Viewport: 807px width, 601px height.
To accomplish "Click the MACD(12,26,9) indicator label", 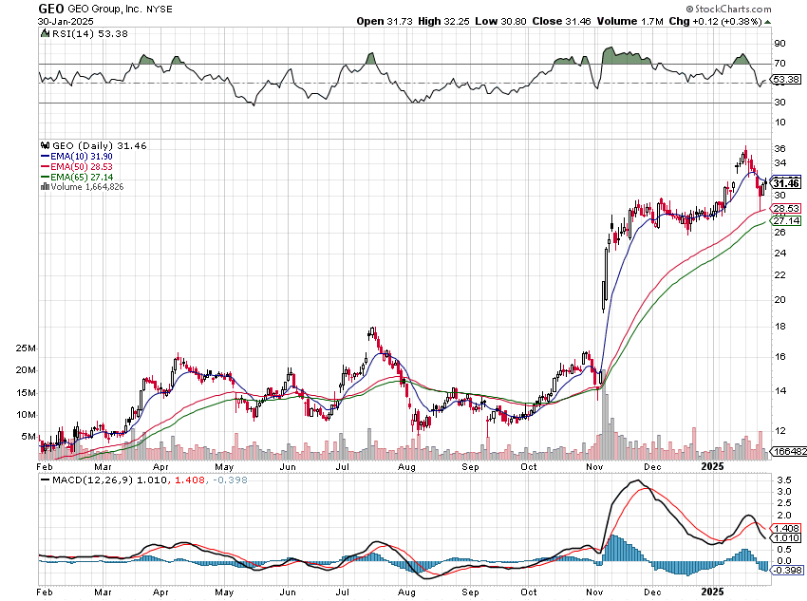I will (93, 480).
